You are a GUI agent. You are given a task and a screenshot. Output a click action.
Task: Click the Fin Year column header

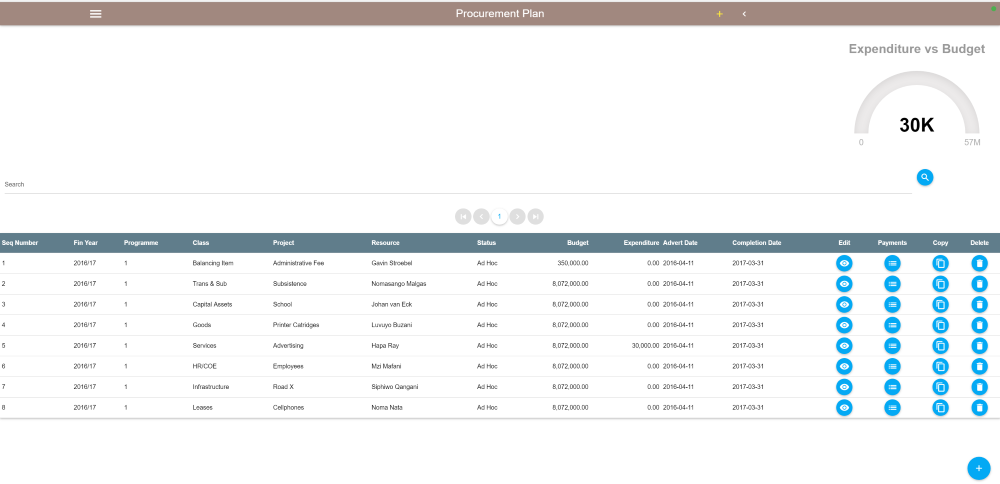85,243
